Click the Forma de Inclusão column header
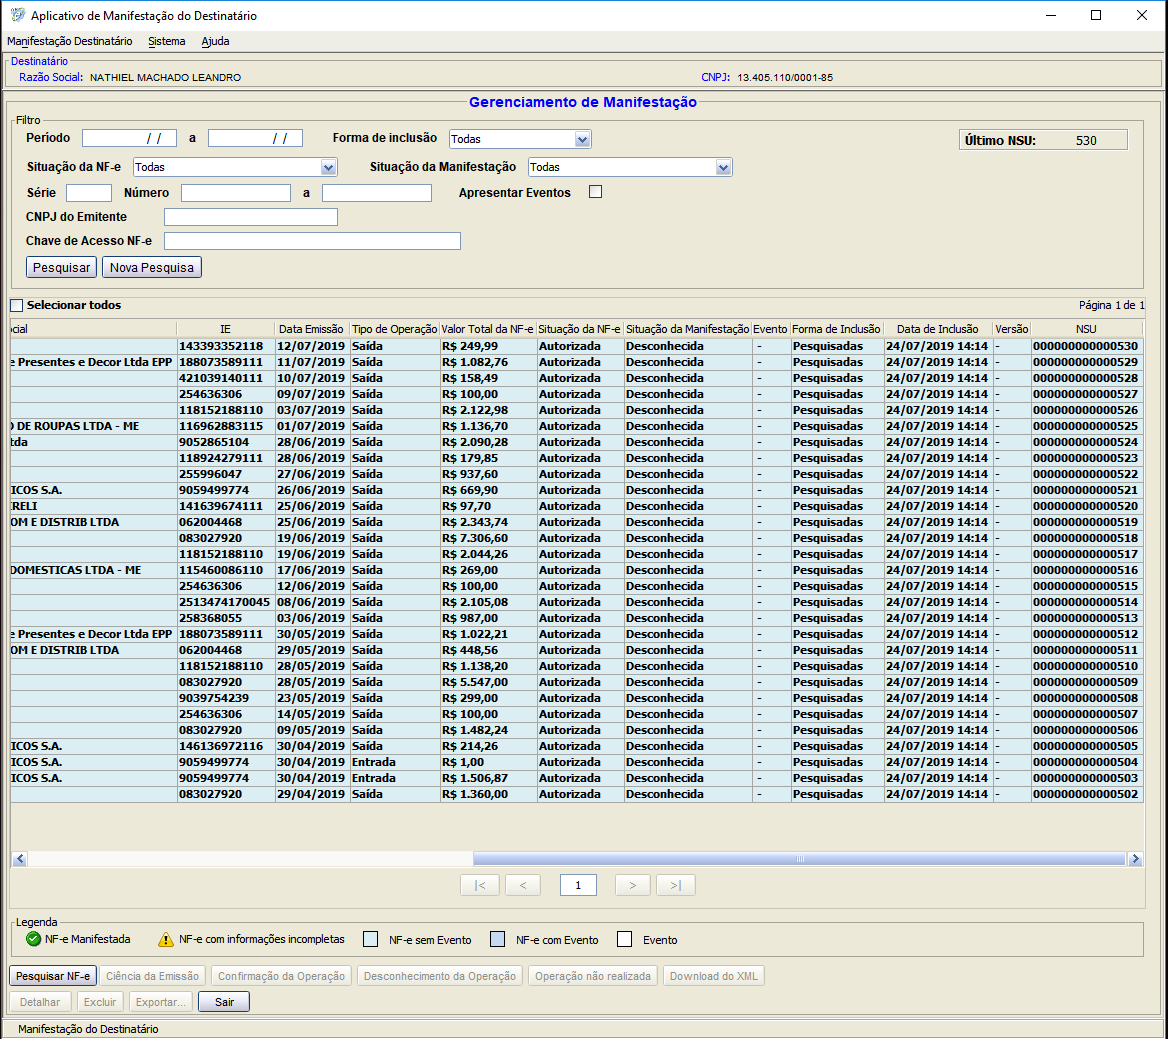The height and width of the screenshot is (1039, 1168). pyautogui.click(x=837, y=329)
